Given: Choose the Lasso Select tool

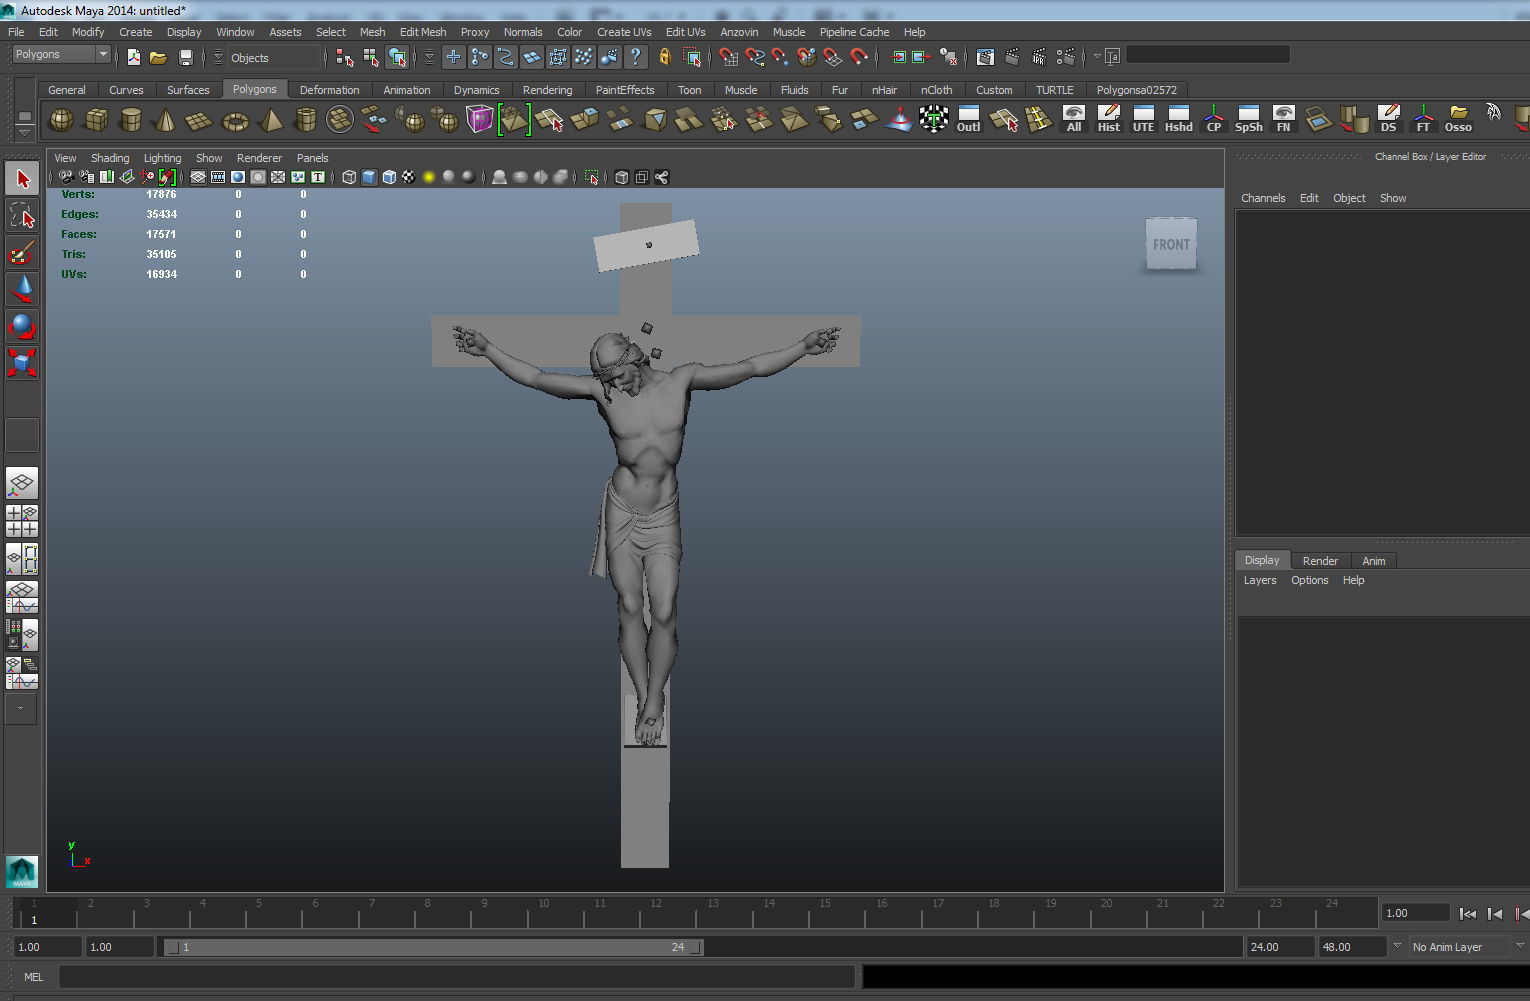Looking at the screenshot, I should [22, 215].
